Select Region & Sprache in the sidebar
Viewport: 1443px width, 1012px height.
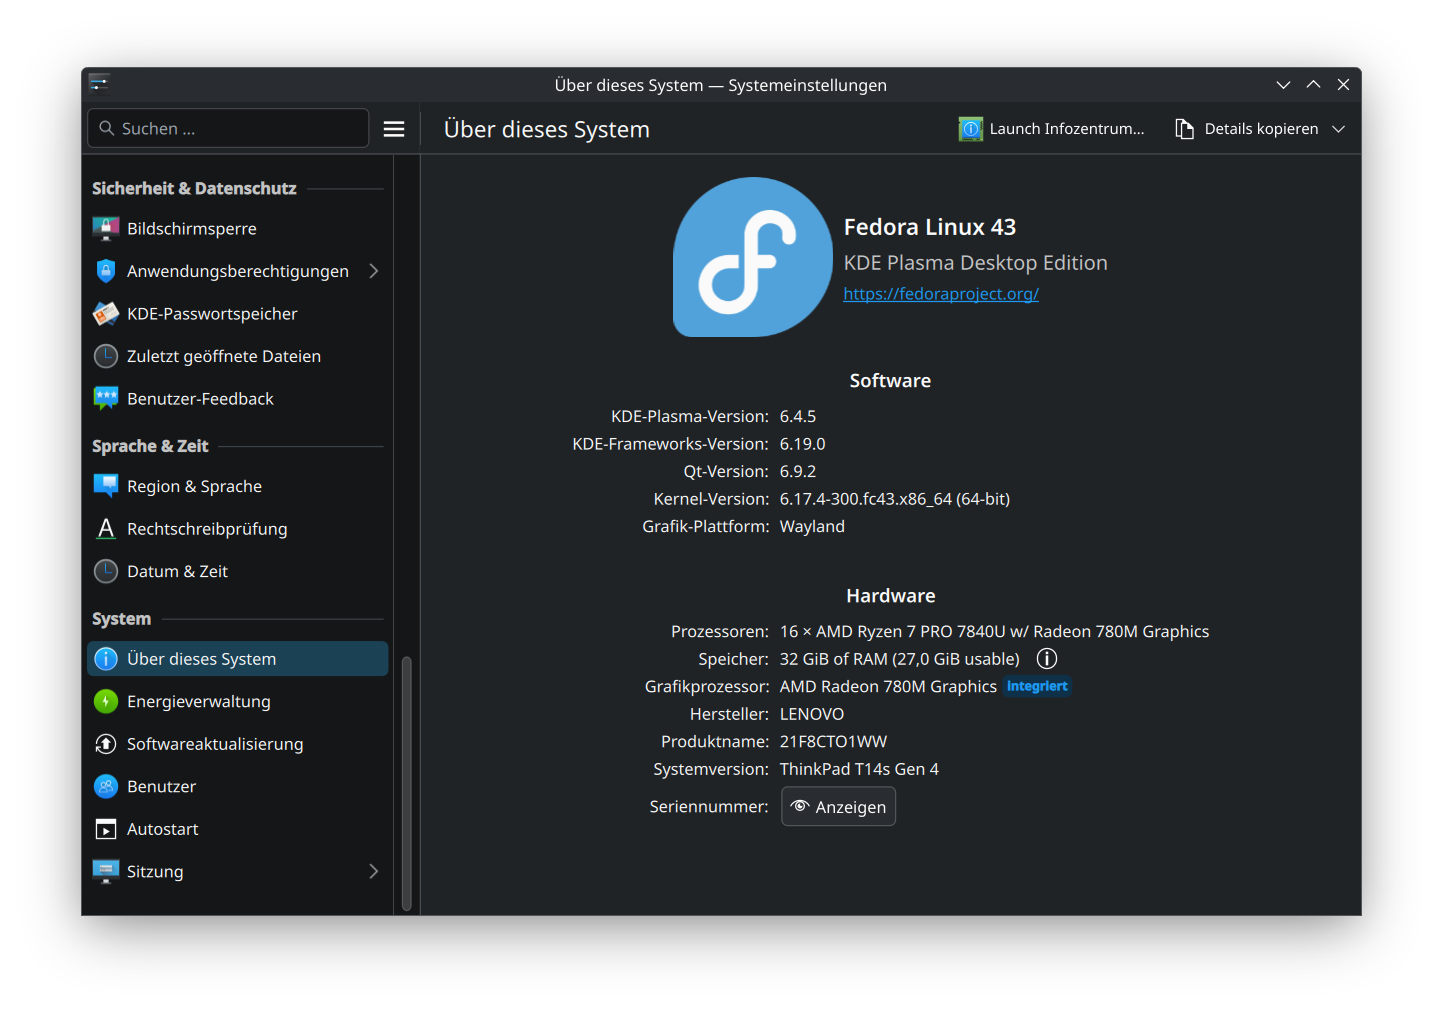click(x=194, y=487)
